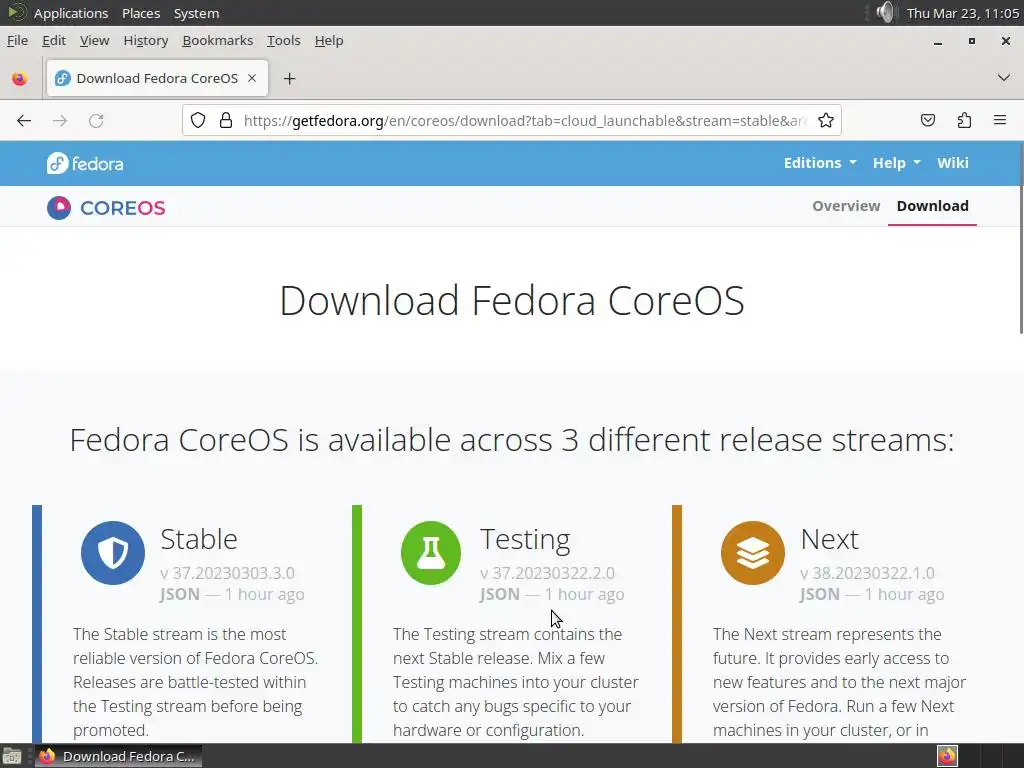Select the Download Fedora CoreOS browser tab

[157, 78]
